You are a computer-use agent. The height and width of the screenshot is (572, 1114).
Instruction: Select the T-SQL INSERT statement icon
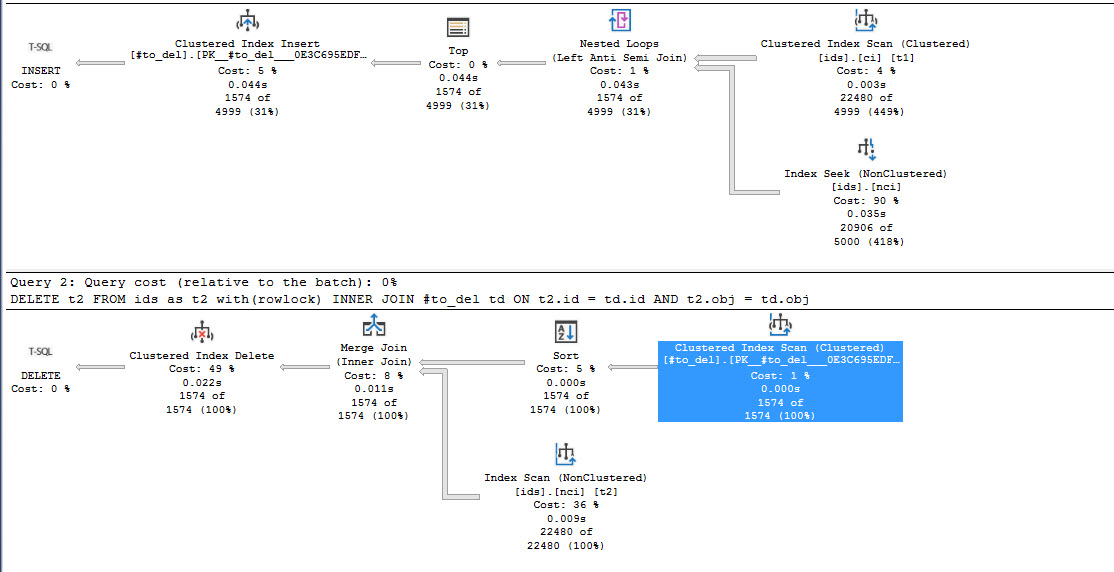point(40,48)
